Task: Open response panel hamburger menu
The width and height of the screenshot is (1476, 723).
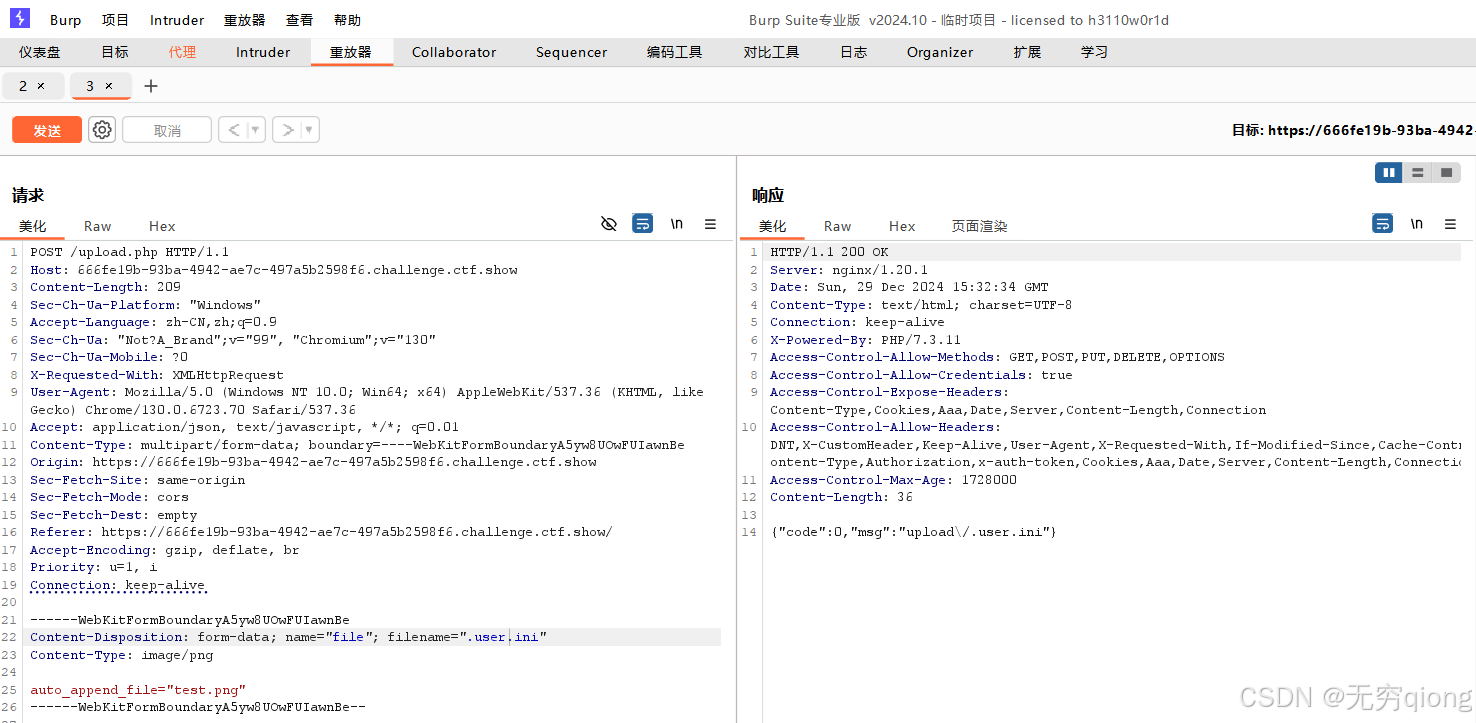Action: click(1450, 224)
